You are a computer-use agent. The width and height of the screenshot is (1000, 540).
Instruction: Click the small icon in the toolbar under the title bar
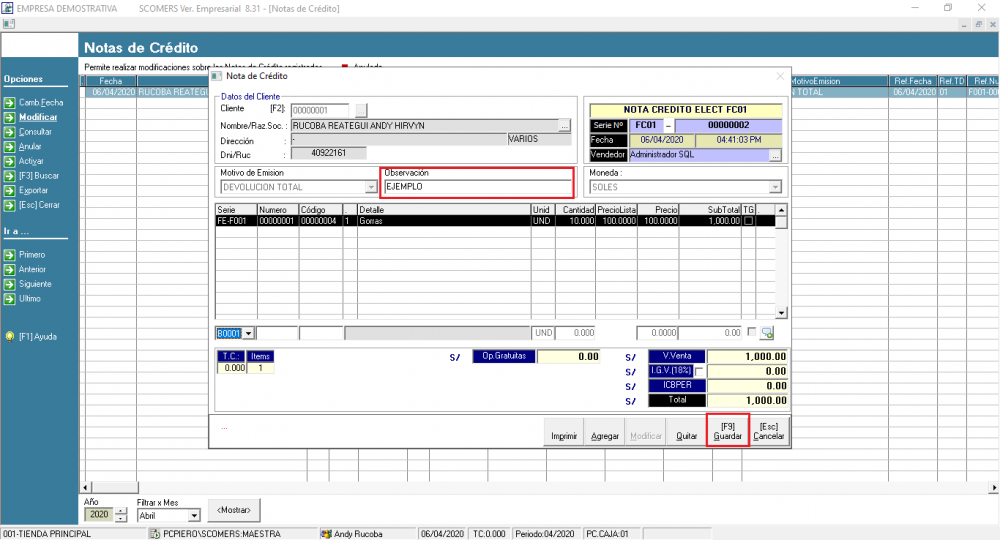(x=8, y=24)
